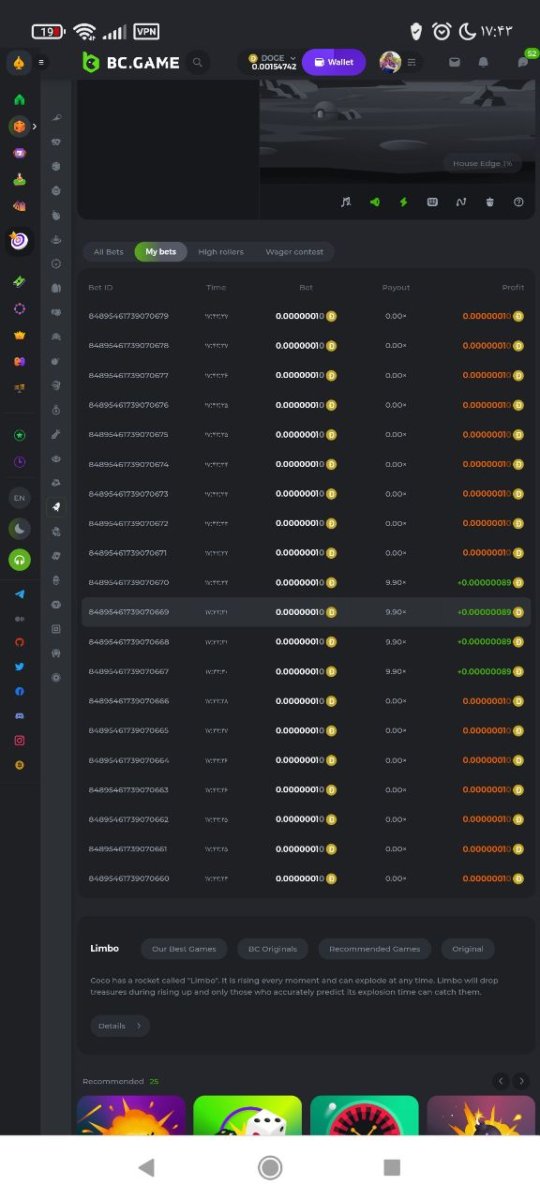Open the Telegram link in sidebar
The height and width of the screenshot is (1200, 540).
19,594
